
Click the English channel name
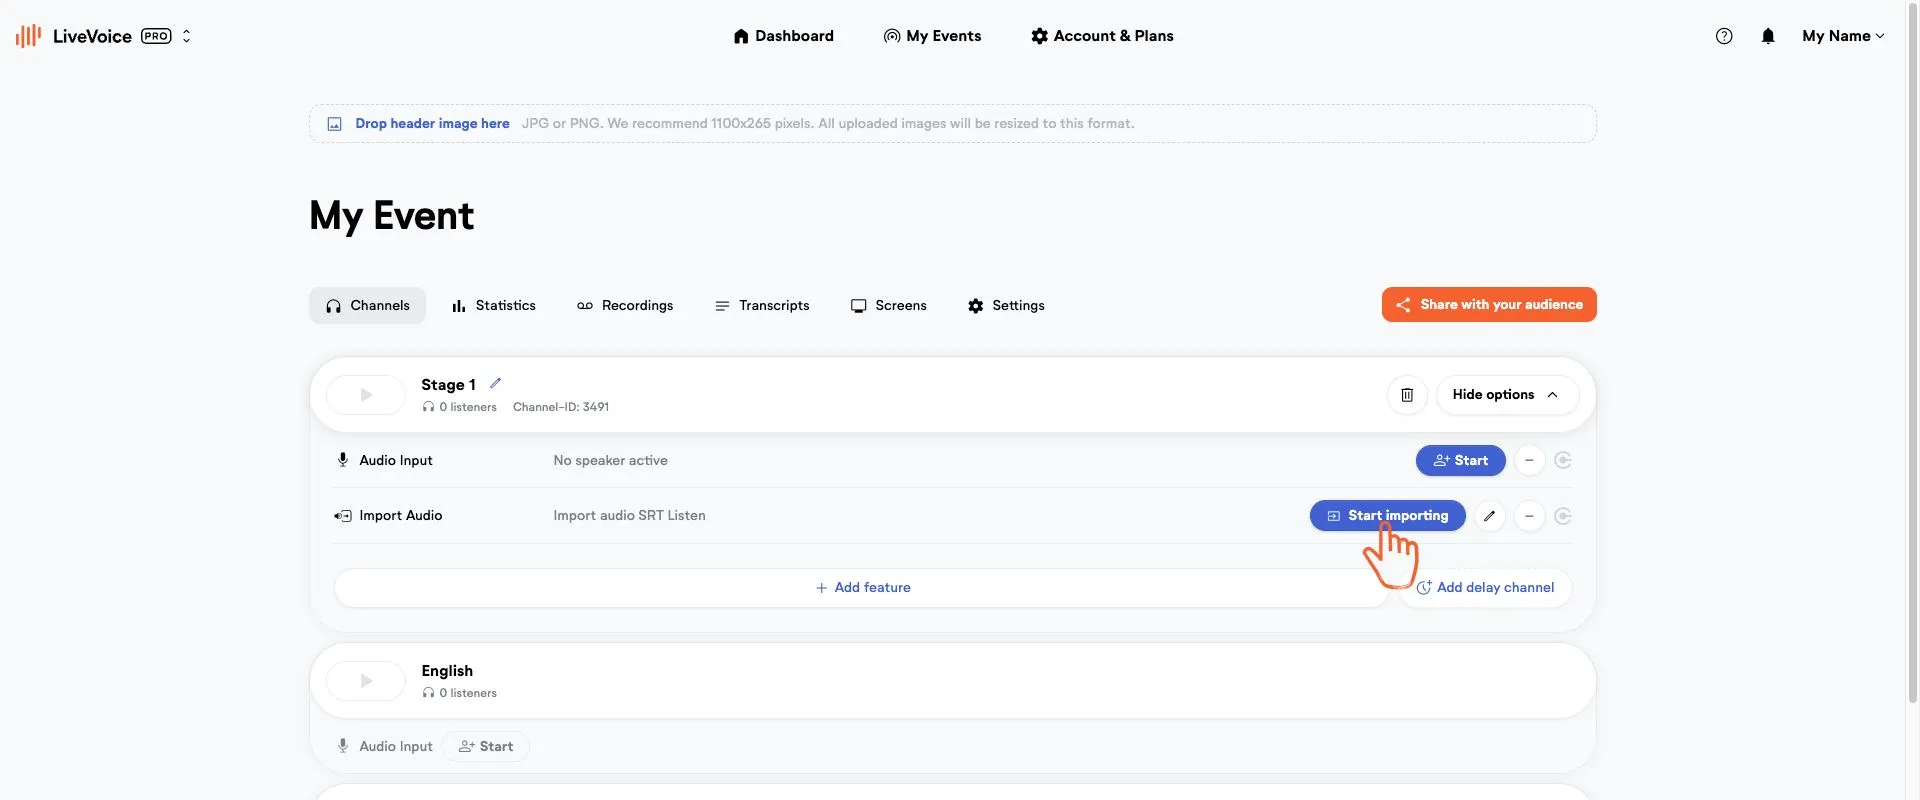click(x=447, y=671)
